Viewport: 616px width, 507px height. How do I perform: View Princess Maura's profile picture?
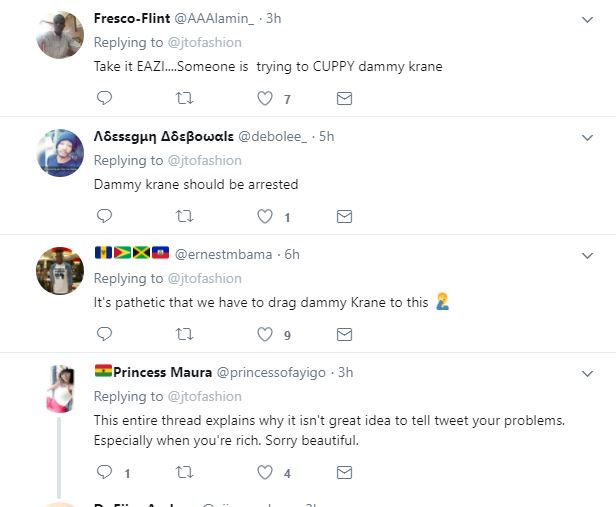tap(59, 388)
